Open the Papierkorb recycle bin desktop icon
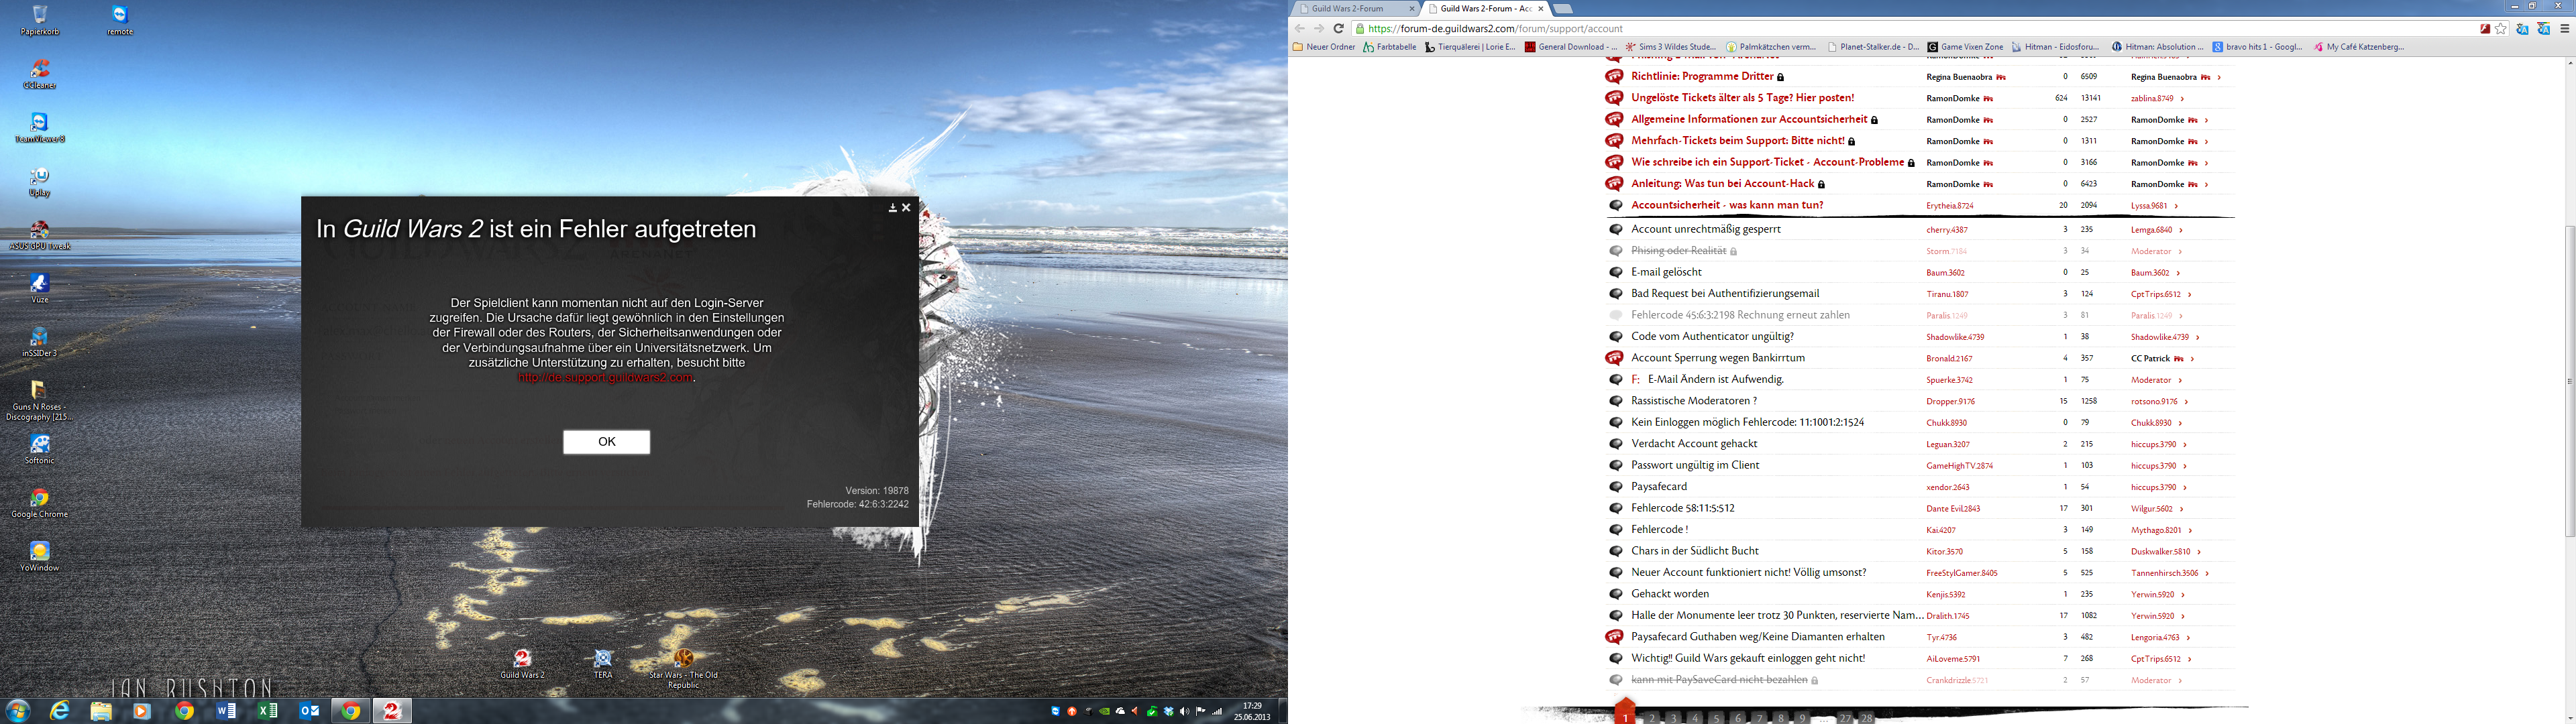This screenshot has height=724, width=2576. click(40, 19)
